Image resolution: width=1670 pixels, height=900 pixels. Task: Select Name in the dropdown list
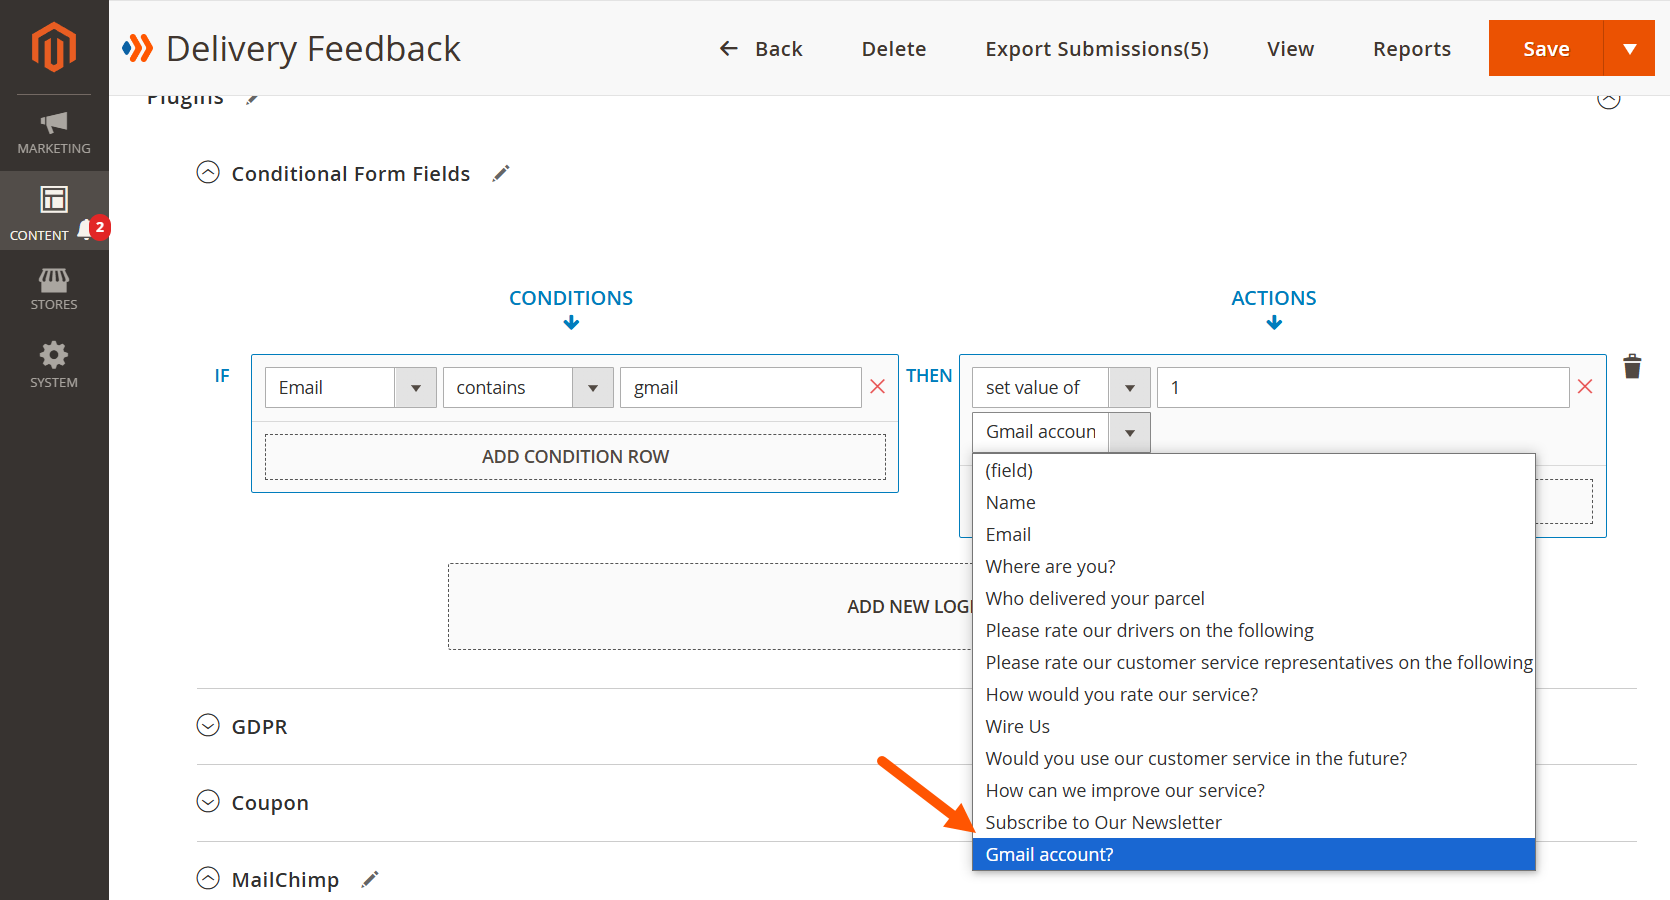[1253, 503]
